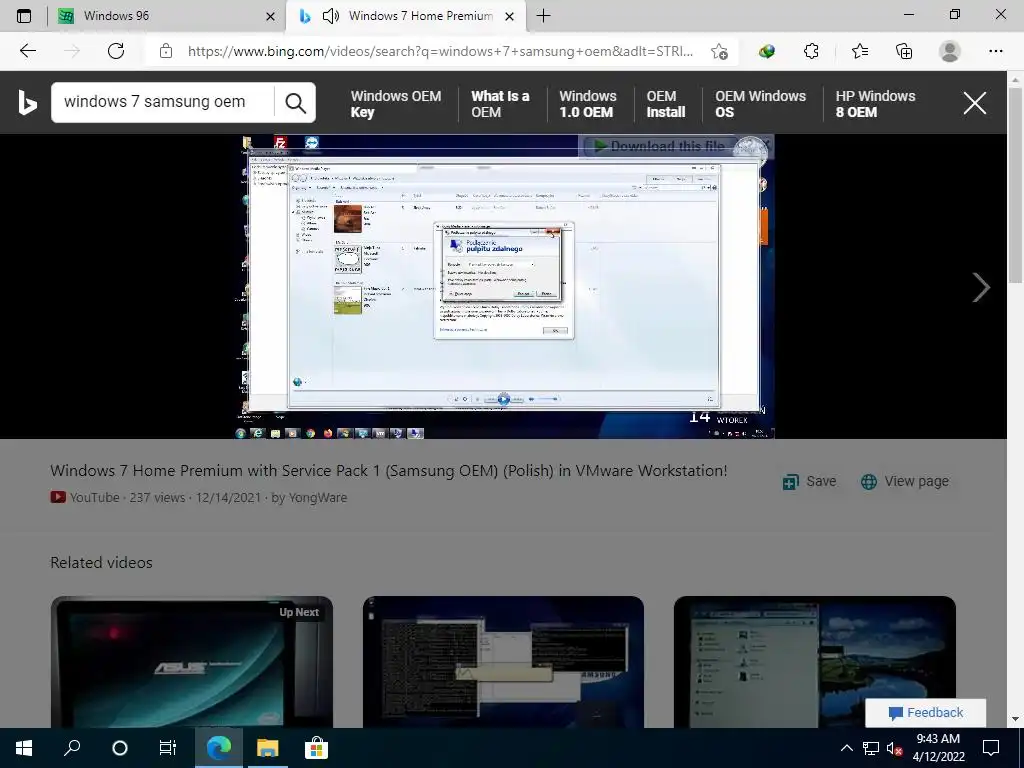Click the Bing logo
This screenshot has height=768, width=1024.
point(27,103)
